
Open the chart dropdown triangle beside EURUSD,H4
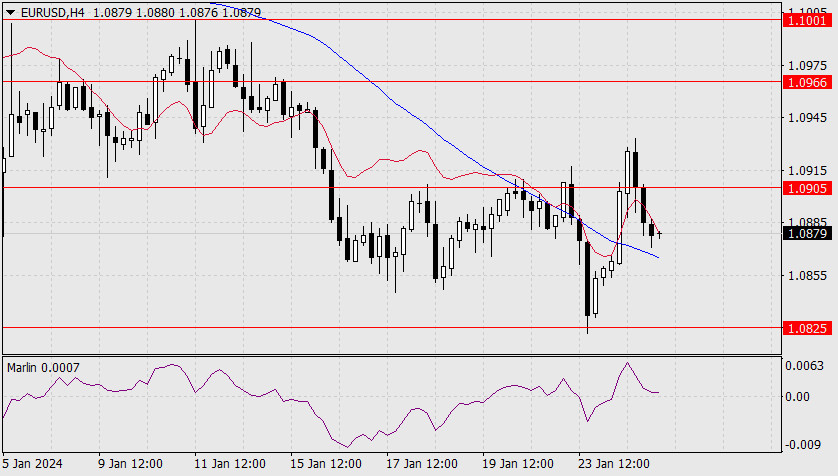click(11, 12)
